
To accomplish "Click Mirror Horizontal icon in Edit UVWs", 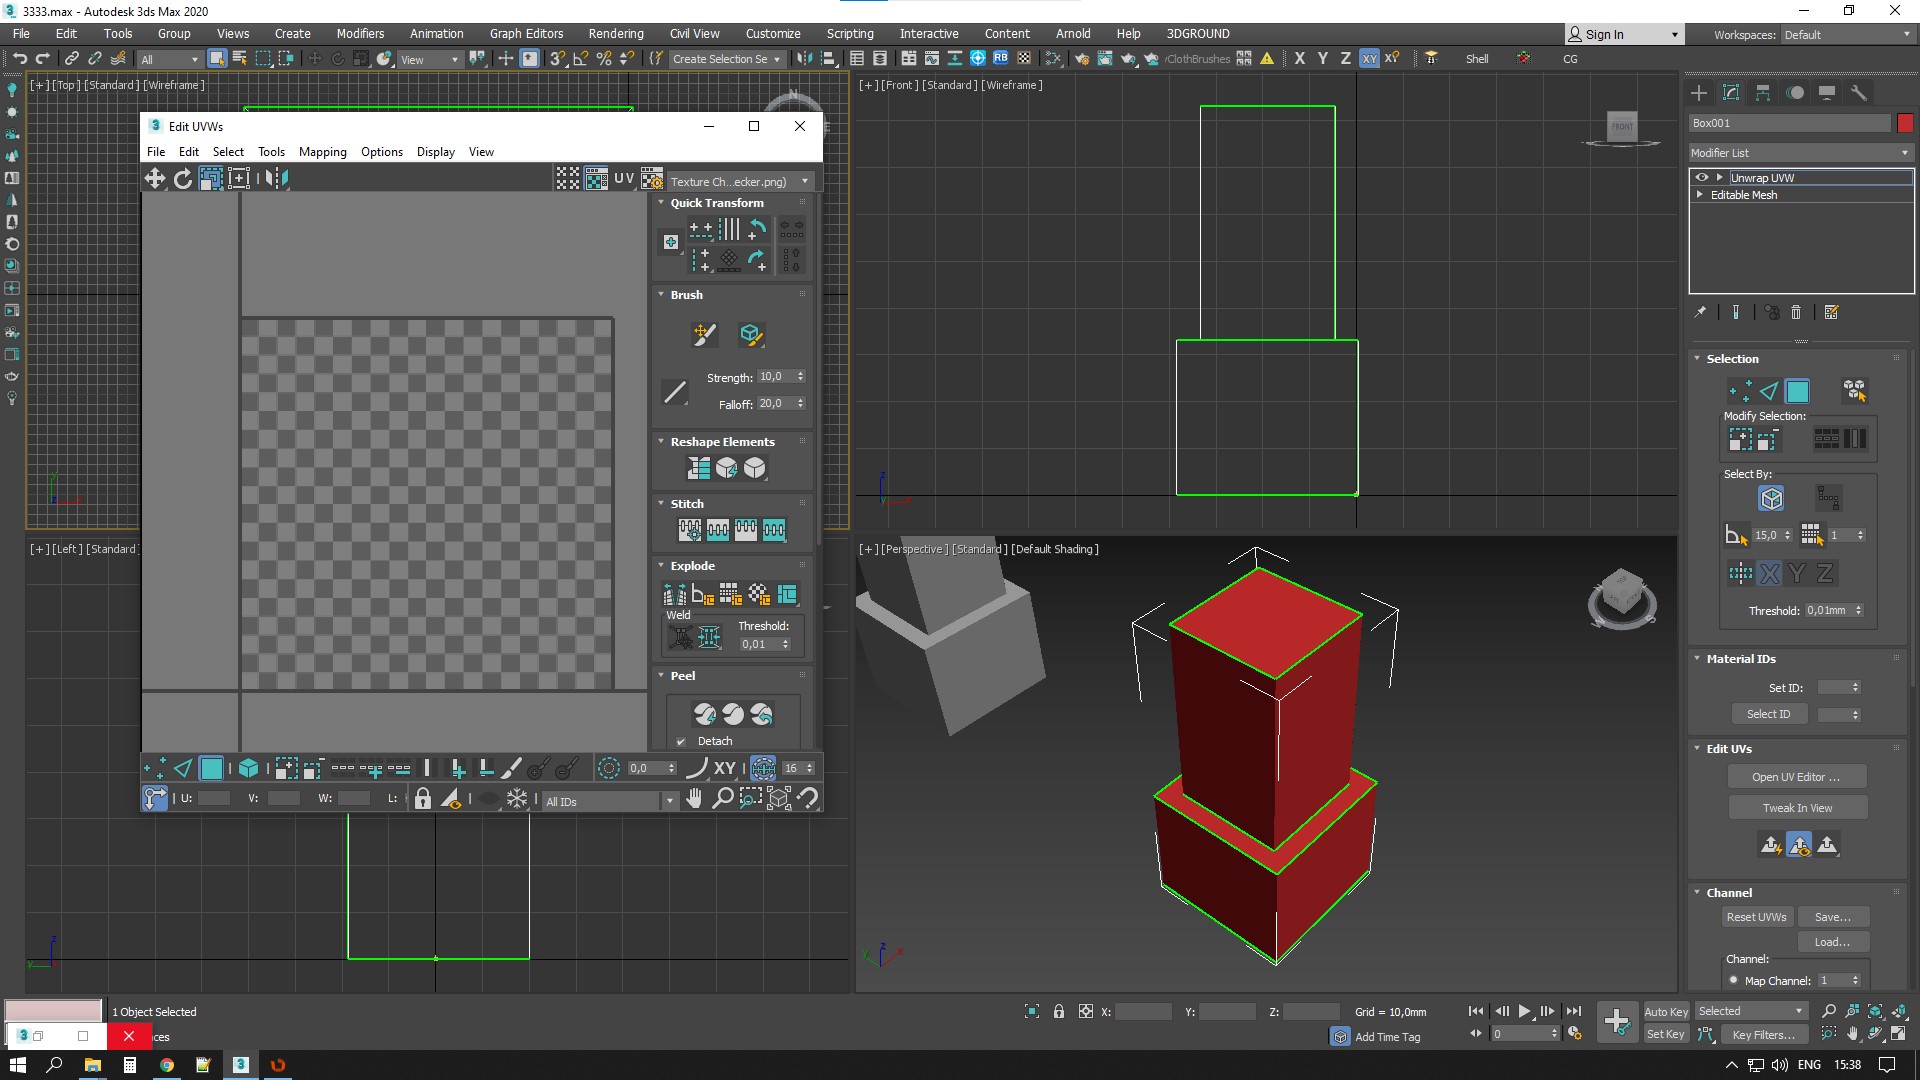I will tap(277, 178).
